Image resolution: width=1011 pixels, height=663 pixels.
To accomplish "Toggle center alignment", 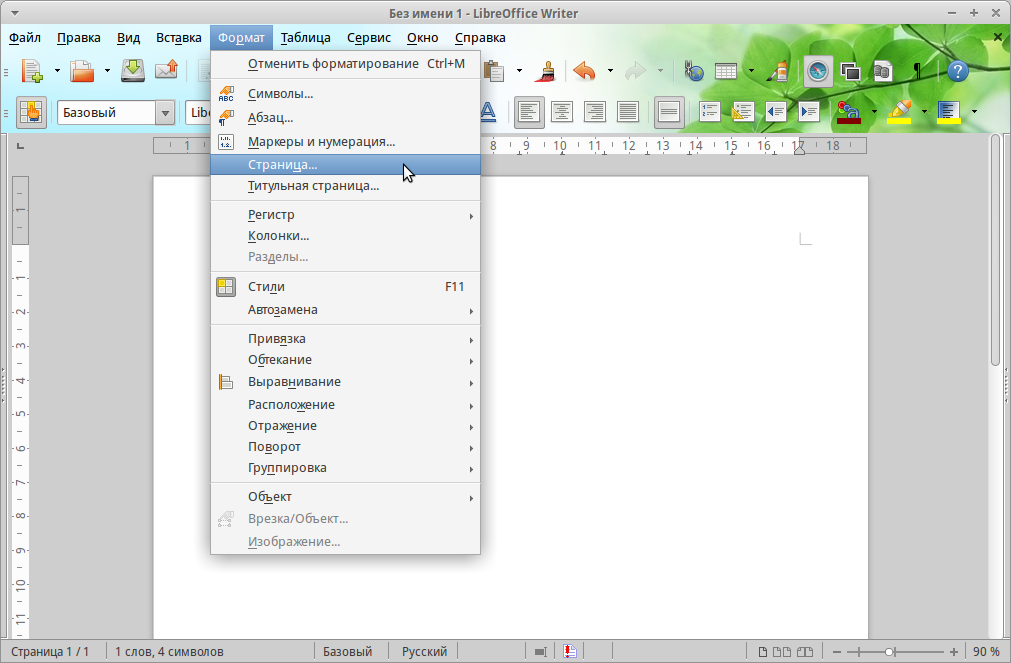I will 562,112.
